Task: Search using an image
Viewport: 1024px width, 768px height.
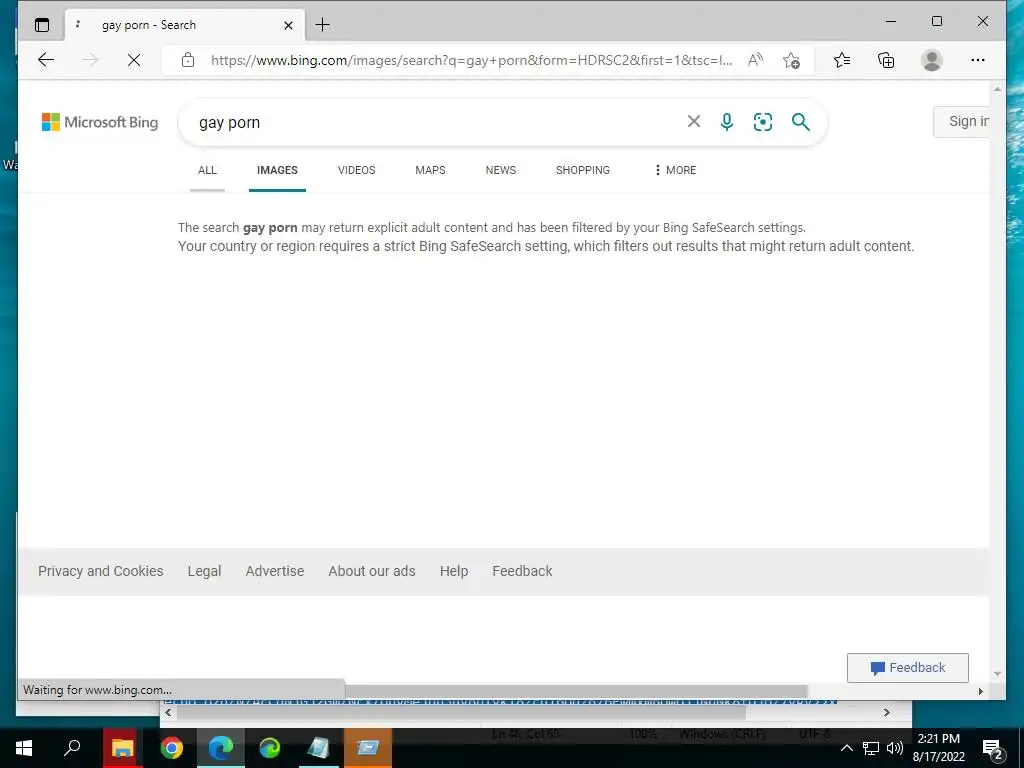Action: [763, 121]
